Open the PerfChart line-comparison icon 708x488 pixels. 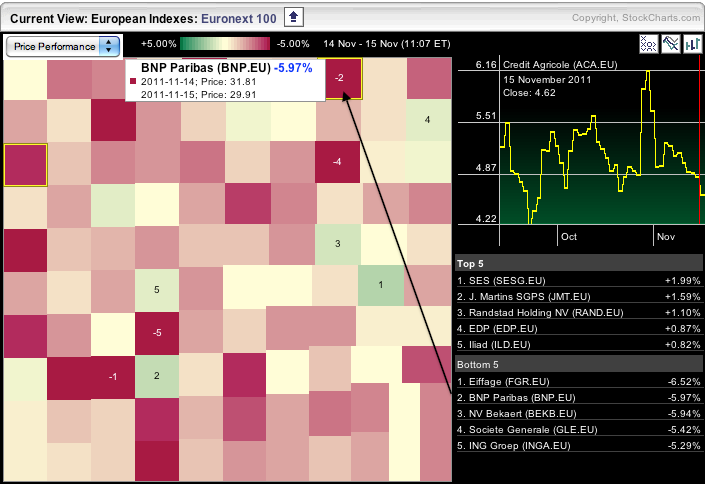coord(671,44)
